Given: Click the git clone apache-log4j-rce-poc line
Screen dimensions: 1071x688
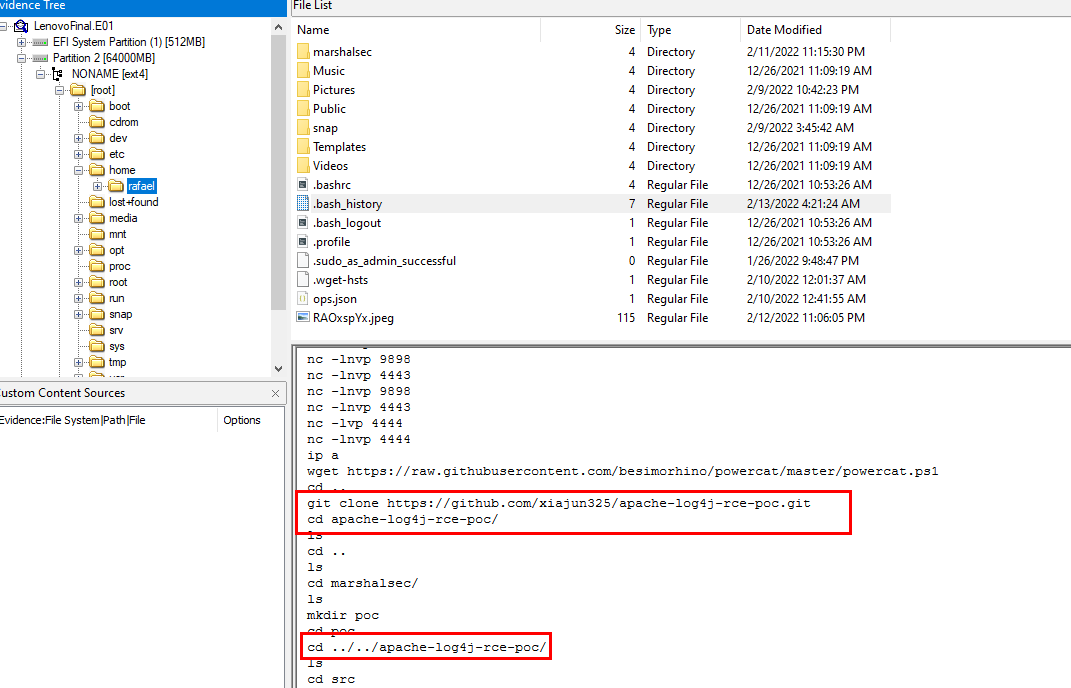Looking at the screenshot, I should tap(559, 504).
